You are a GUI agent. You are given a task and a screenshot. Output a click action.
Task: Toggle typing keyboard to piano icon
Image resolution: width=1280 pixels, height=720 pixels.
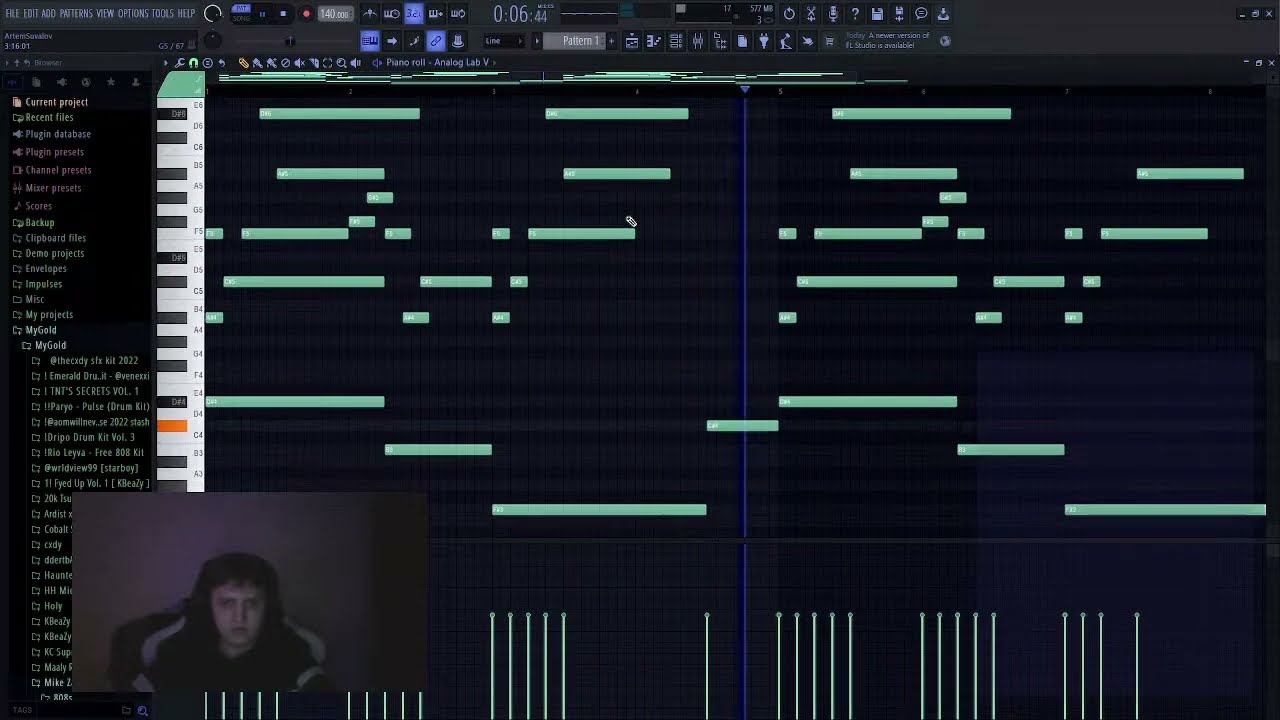coord(370,41)
